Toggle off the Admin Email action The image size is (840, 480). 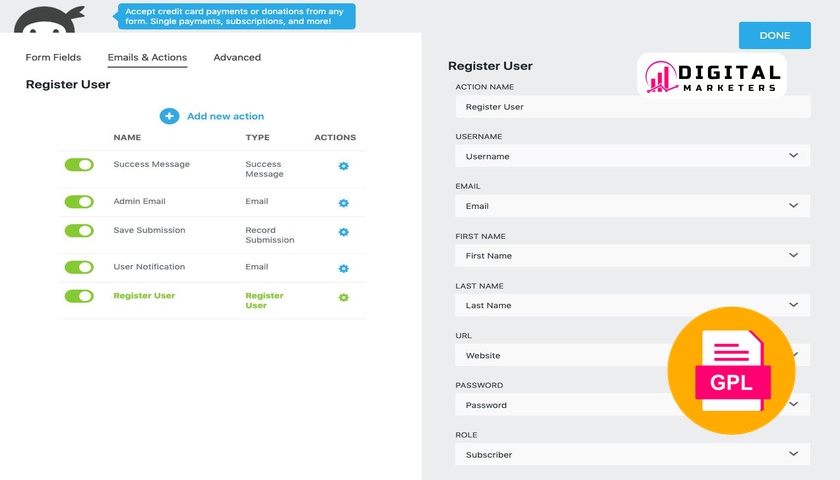(79, 201)
